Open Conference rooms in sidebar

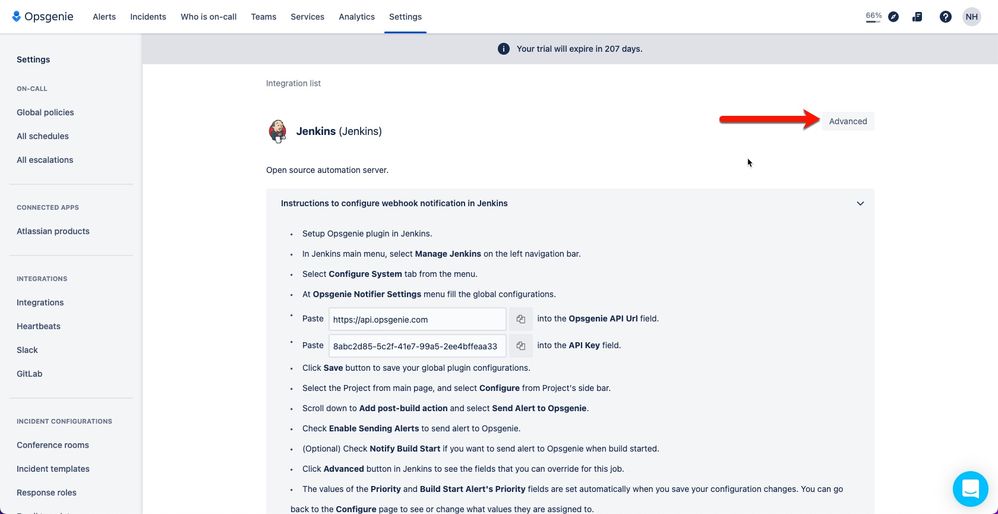pyautogui.click(x=53, y=445)
